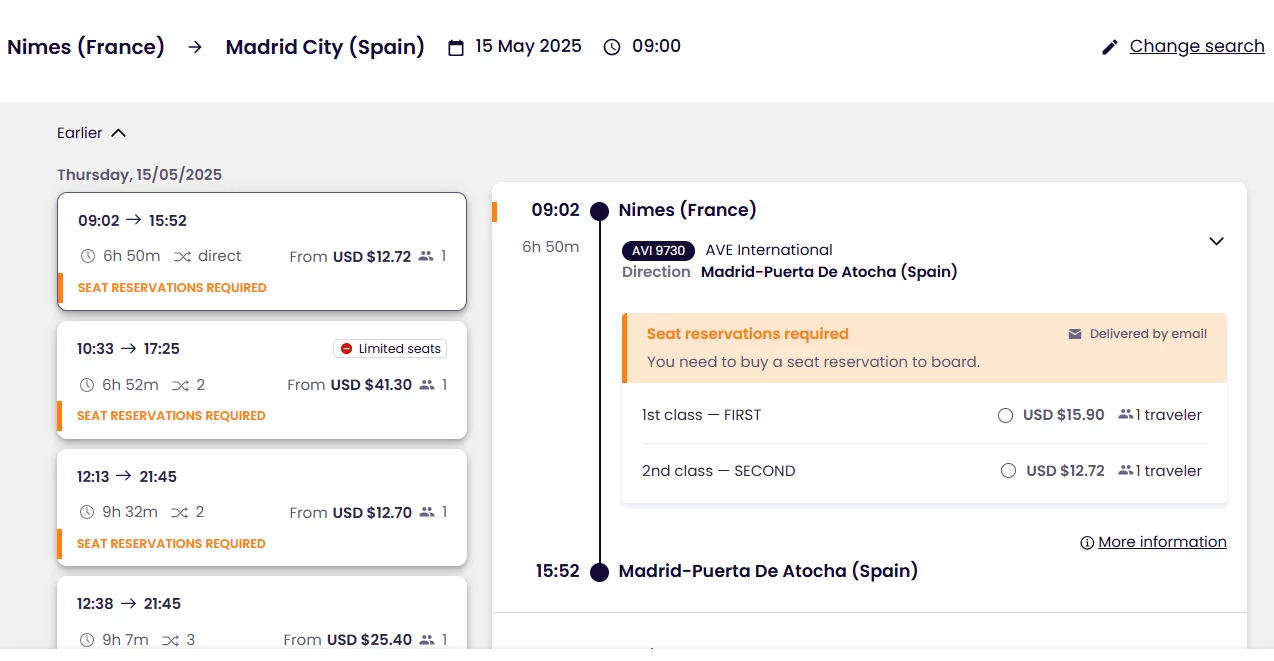Click the clock icon beside 09:00
1274x661 pixels.
pos(612,47)
